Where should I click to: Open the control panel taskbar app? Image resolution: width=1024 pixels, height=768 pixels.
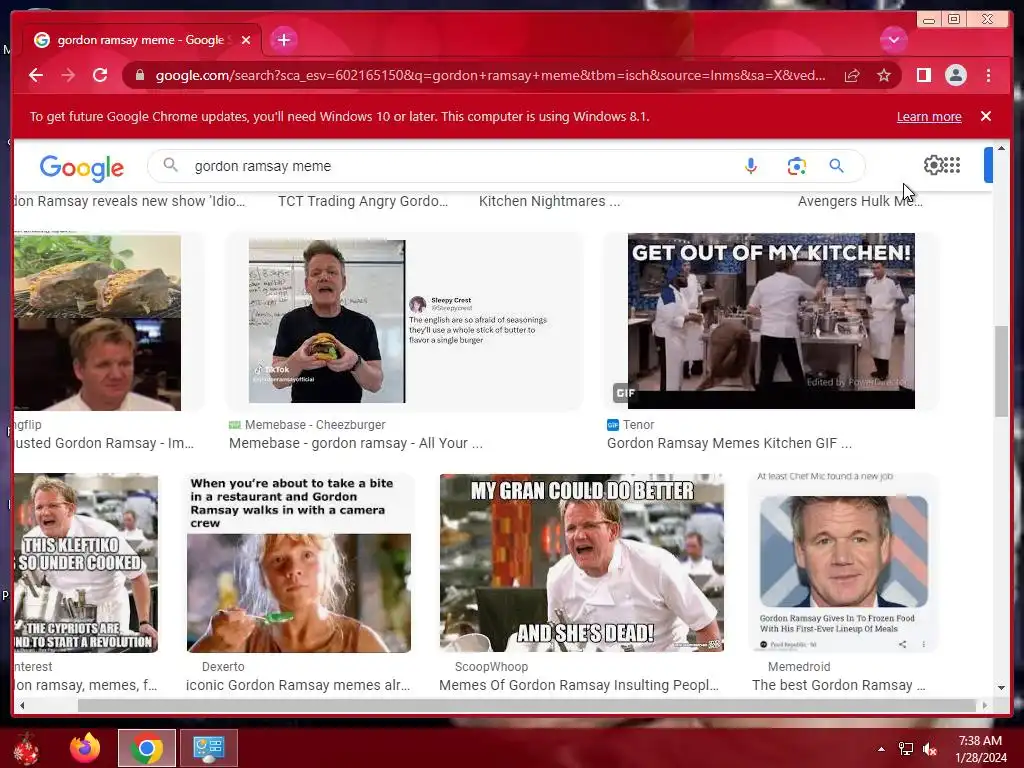tap(209, 748)
